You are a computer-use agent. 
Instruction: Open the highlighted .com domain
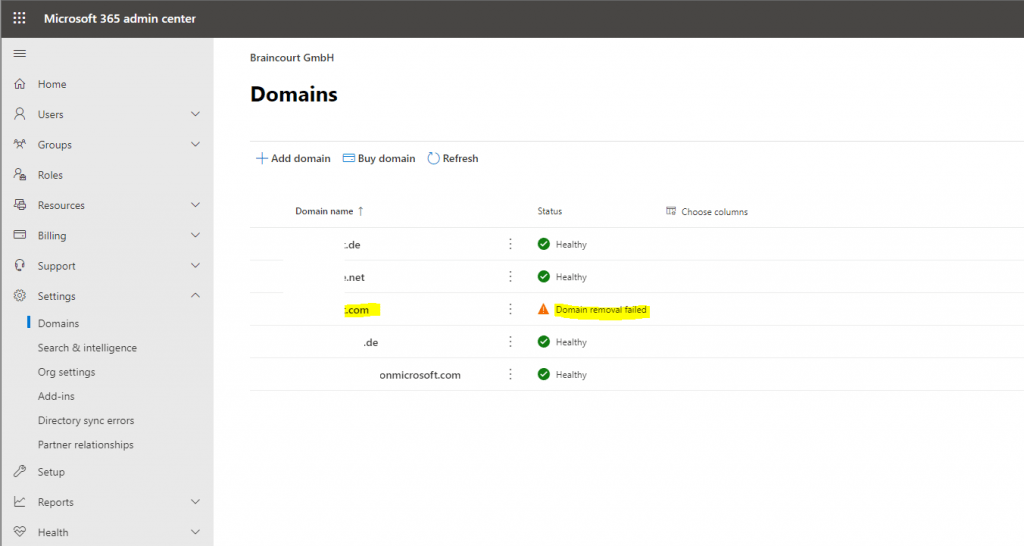[358, 310]
